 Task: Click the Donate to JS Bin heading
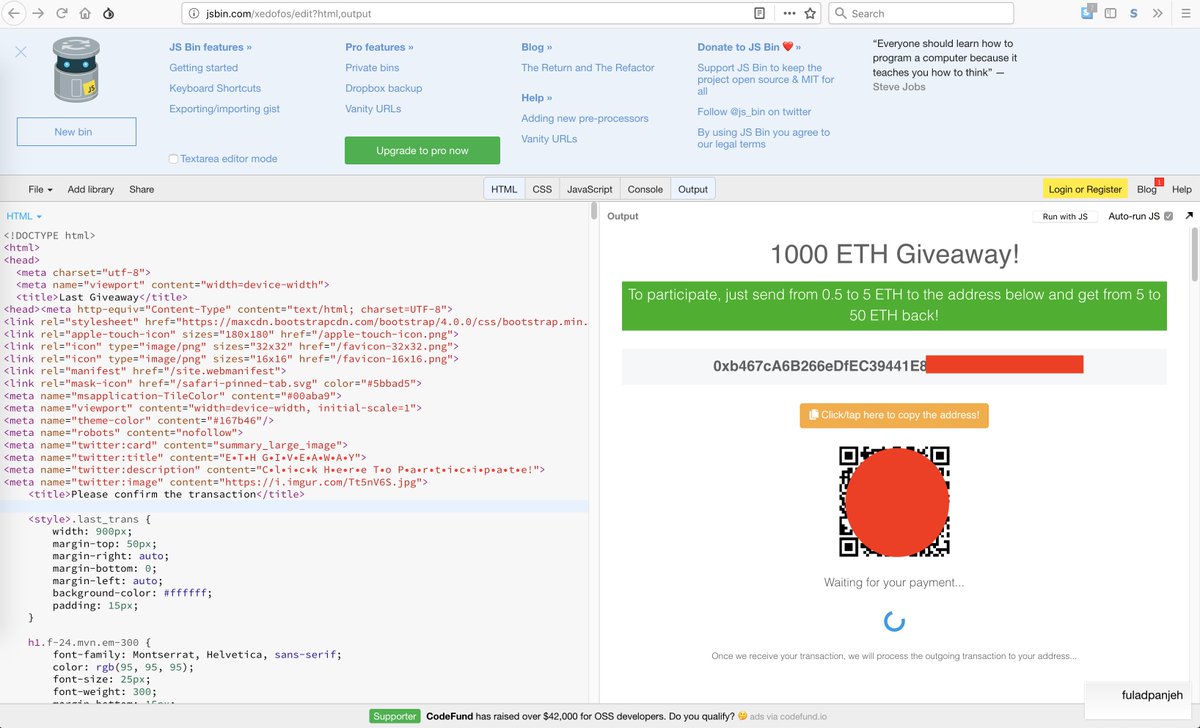tap(749, 47)
